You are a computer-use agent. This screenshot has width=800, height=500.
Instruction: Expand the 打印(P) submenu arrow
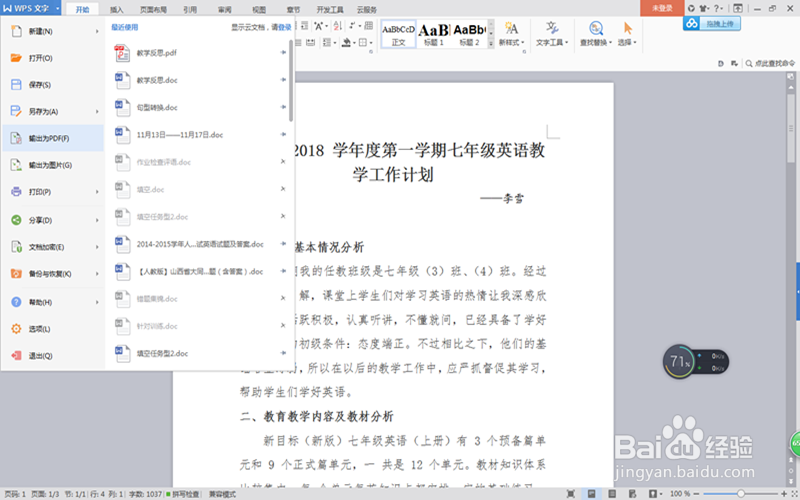point(97,192)
